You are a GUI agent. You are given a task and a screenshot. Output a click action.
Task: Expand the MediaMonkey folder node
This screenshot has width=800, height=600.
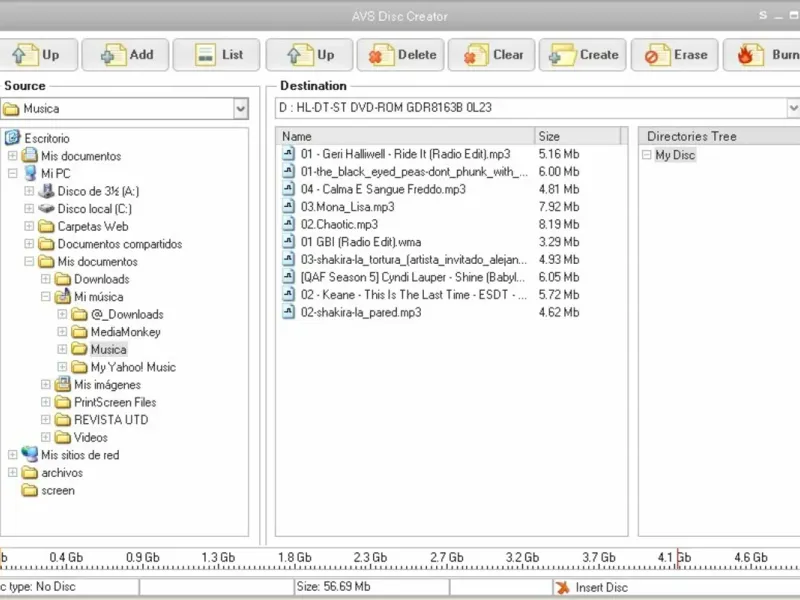pos(62,332)
